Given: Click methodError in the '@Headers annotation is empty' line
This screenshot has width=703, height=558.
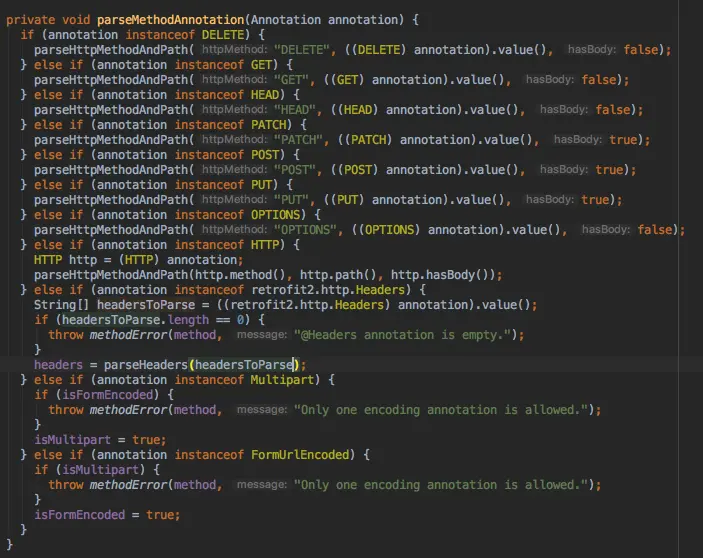Looking at the screenshot, I should (x=128, y=335).
